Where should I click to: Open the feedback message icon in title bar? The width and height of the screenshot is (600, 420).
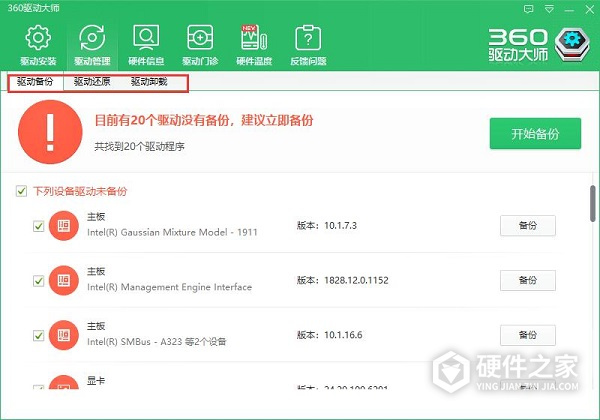(x=528, y=9)
